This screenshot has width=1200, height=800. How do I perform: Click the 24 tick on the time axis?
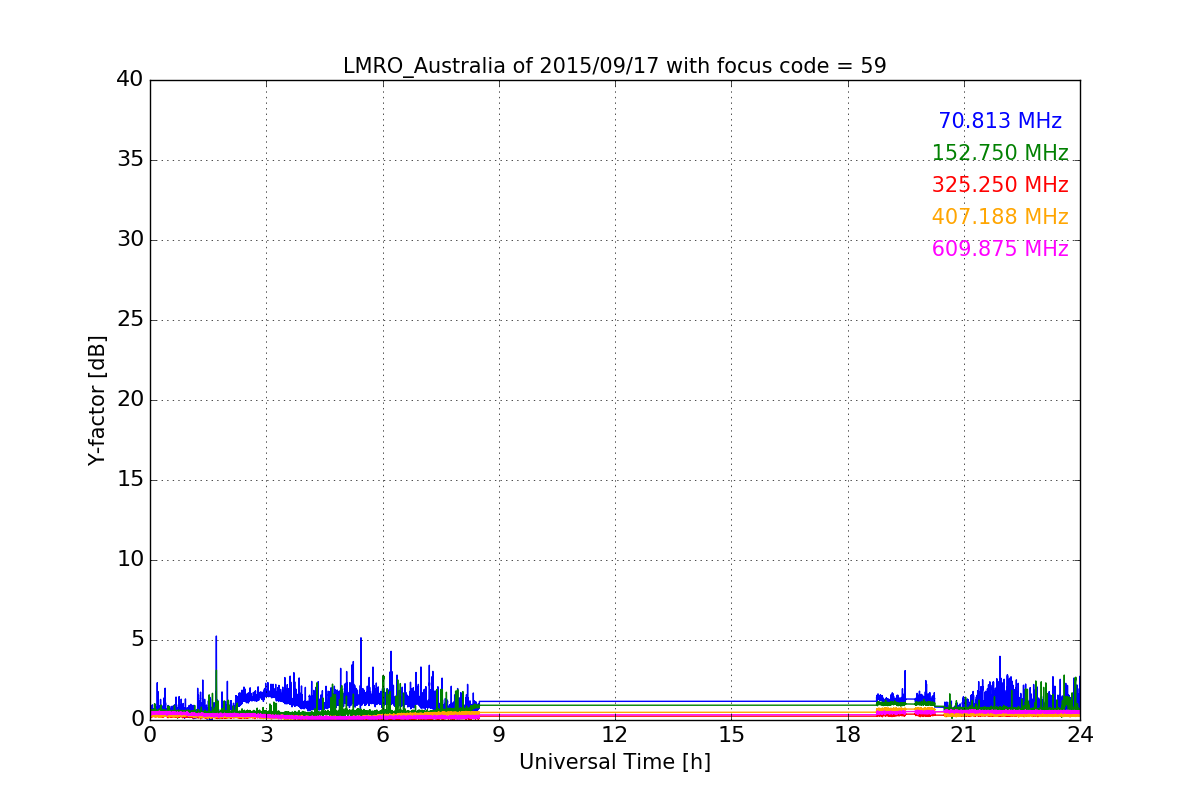click(1080, 734)
